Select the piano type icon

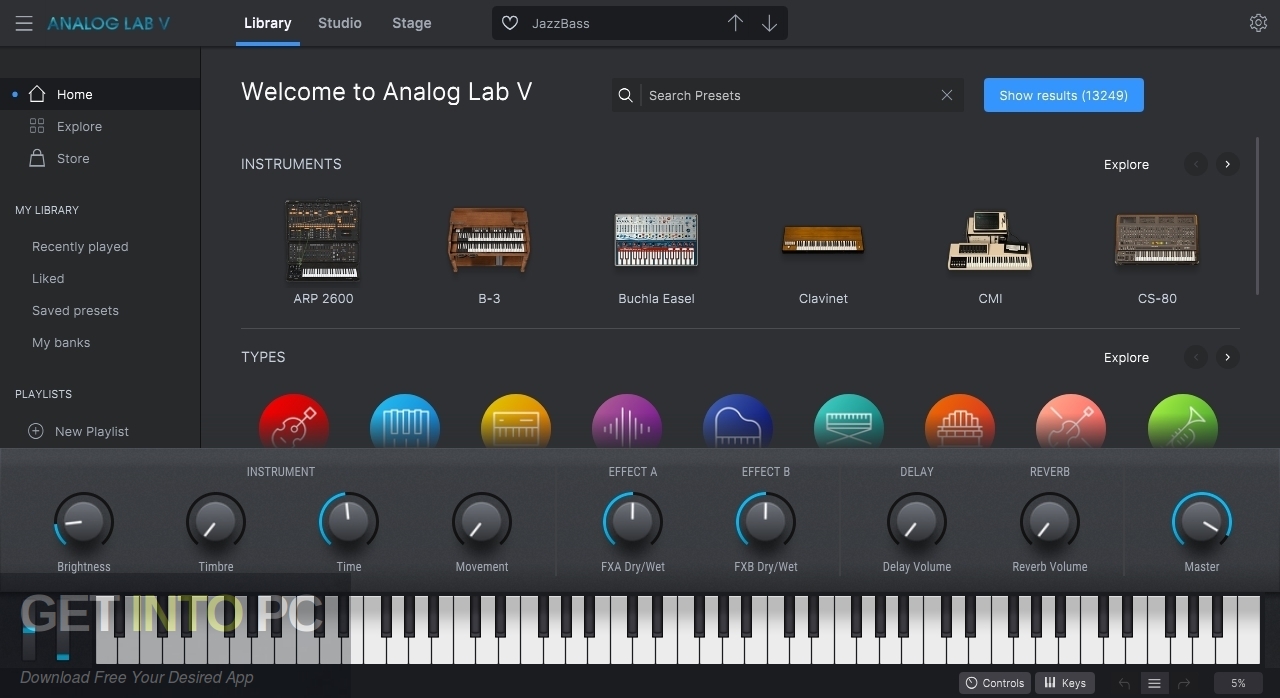coord(738,422)
